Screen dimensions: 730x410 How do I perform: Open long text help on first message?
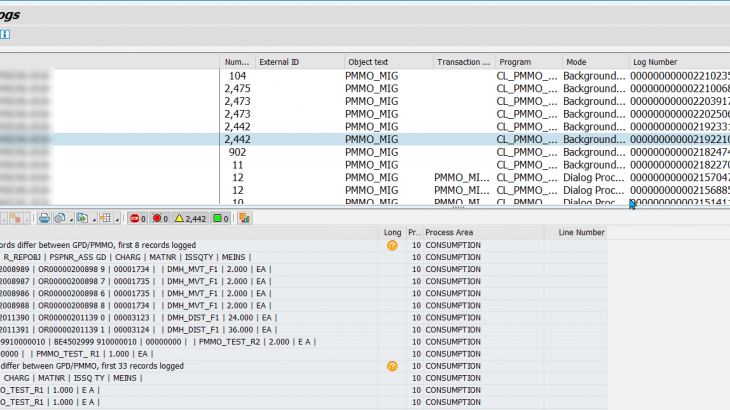[x=392, y=245]
